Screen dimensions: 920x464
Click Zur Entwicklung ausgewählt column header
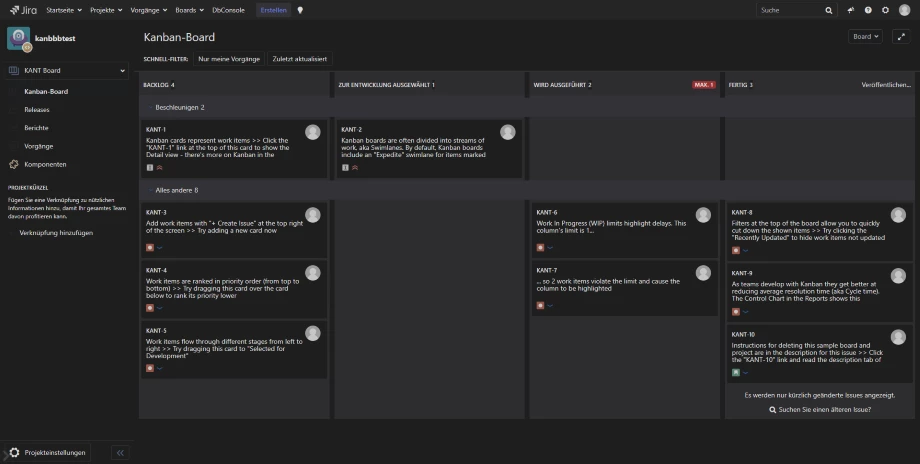(x=387, y=85)
